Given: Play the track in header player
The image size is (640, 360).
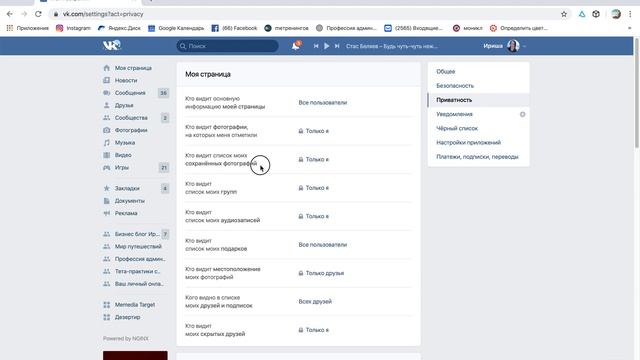Looking at the screenshot, I should coord(327,46).
